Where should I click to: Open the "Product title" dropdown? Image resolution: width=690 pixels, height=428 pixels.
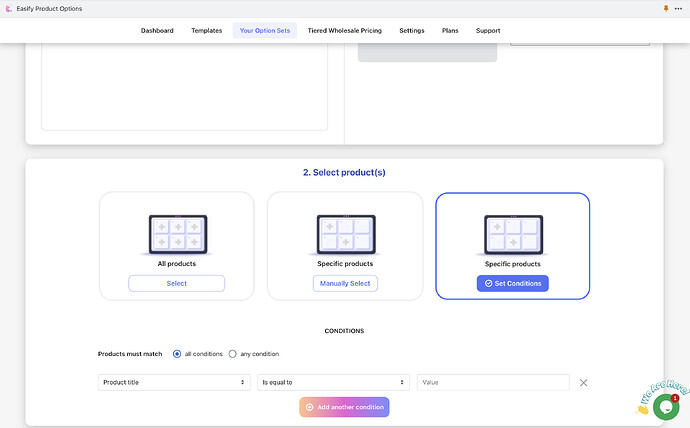pos(174,382)
